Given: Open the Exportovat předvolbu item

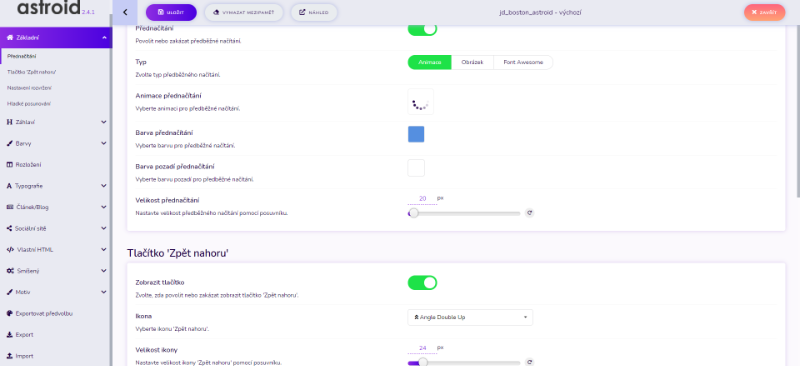Looking at the screenshot, I should 56,313.
